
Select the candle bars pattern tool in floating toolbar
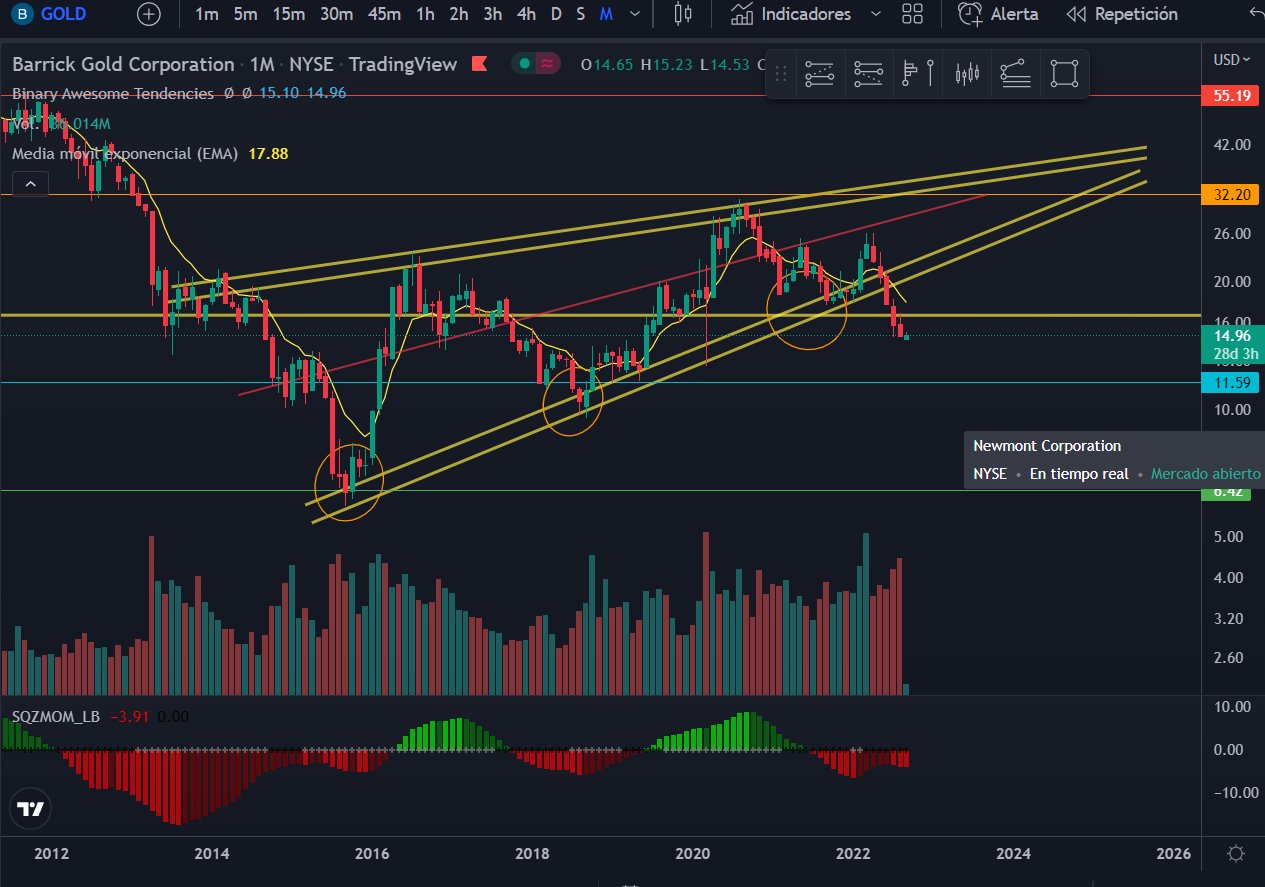(x=967, y=73)
